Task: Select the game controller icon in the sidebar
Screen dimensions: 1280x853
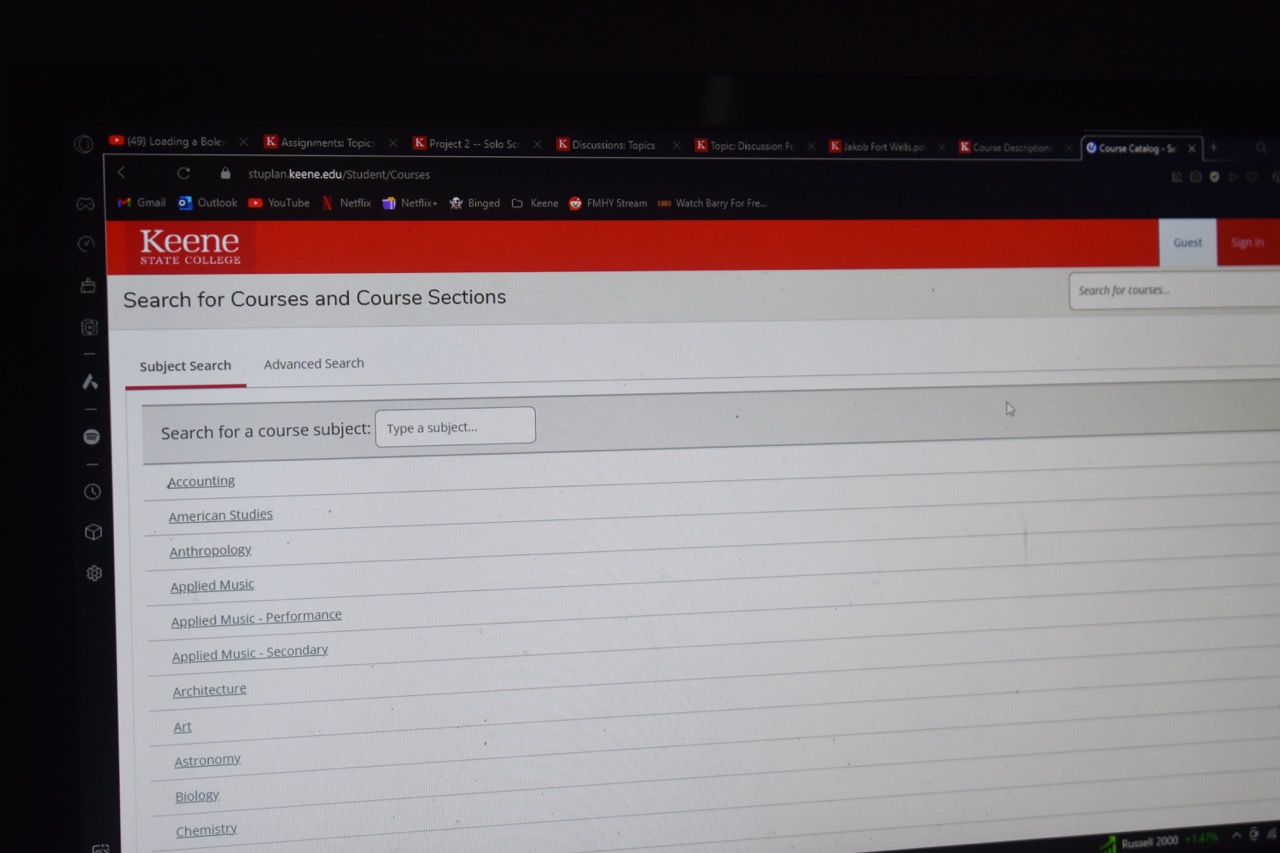Action: 85,203
